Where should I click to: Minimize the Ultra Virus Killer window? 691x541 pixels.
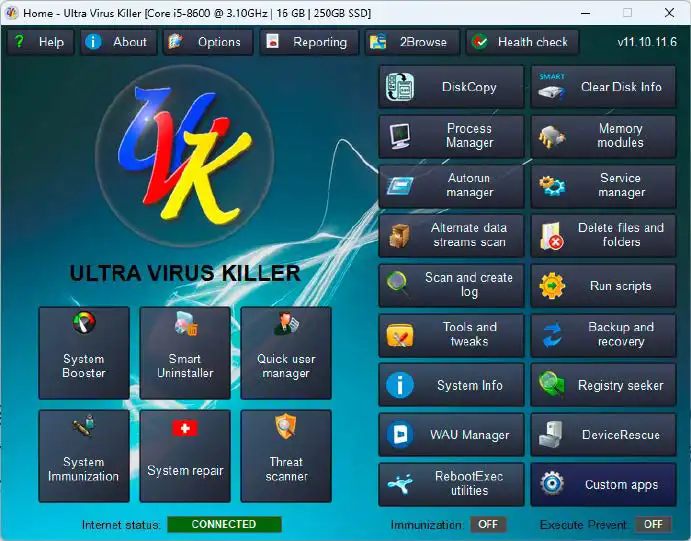coord(585,13)
